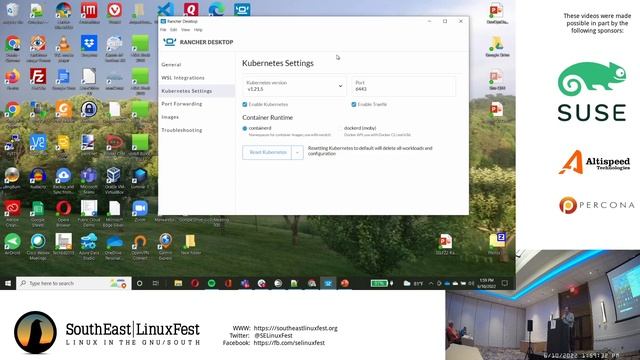The width and height of the screenshot is (640, 360).
Task: Open the notification center icon
Action: coord(505,283)
